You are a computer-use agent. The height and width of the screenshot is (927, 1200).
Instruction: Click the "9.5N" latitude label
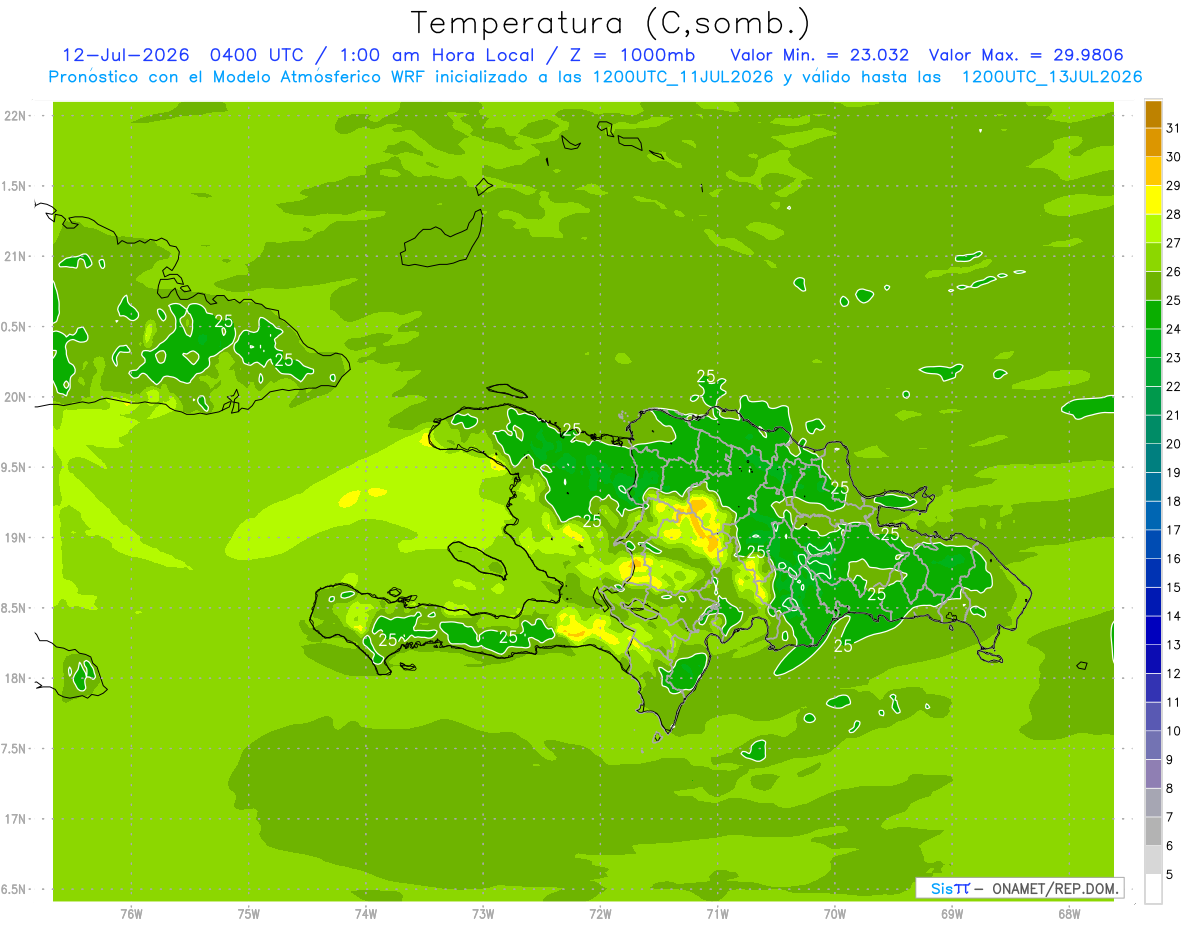click(x=15, y=468)
